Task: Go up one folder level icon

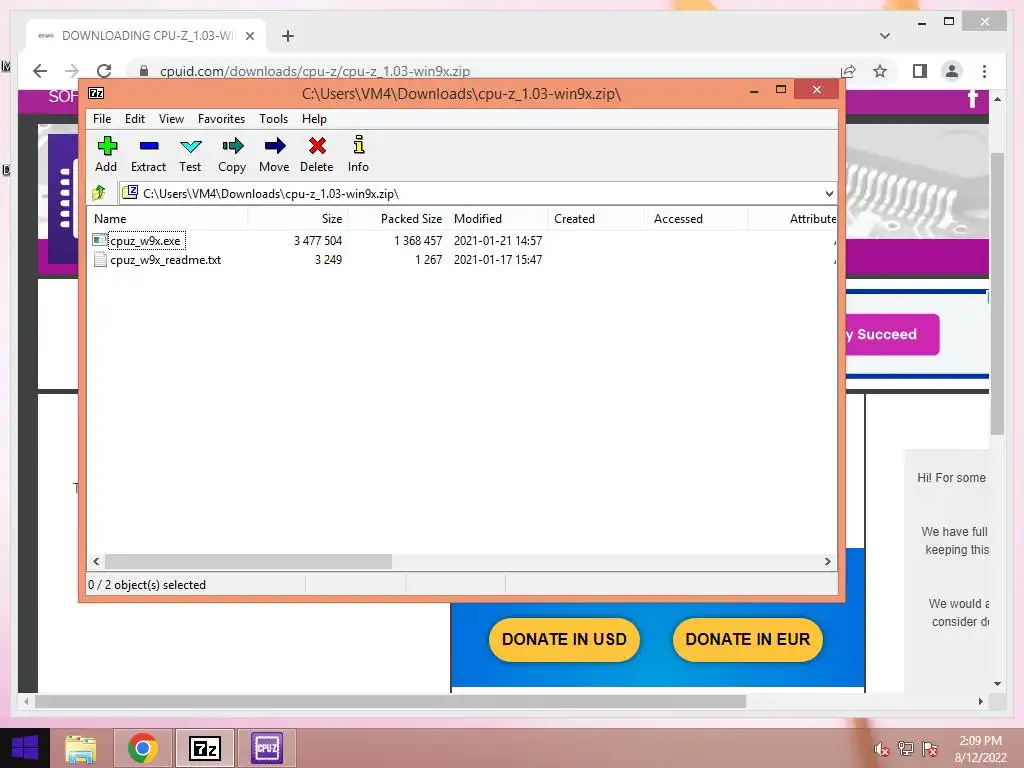Action: 99,193
